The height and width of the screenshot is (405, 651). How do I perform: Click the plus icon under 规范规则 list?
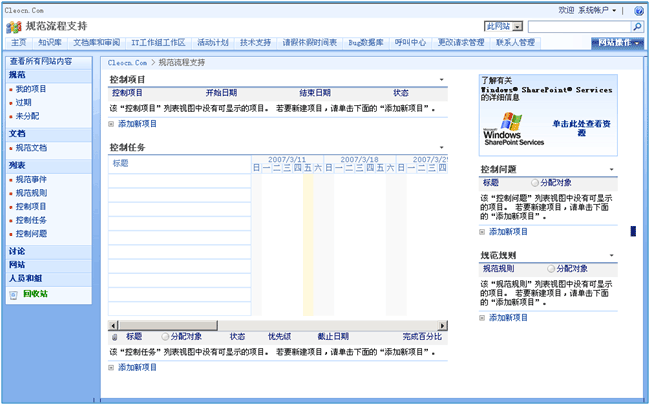coord(482,317)
